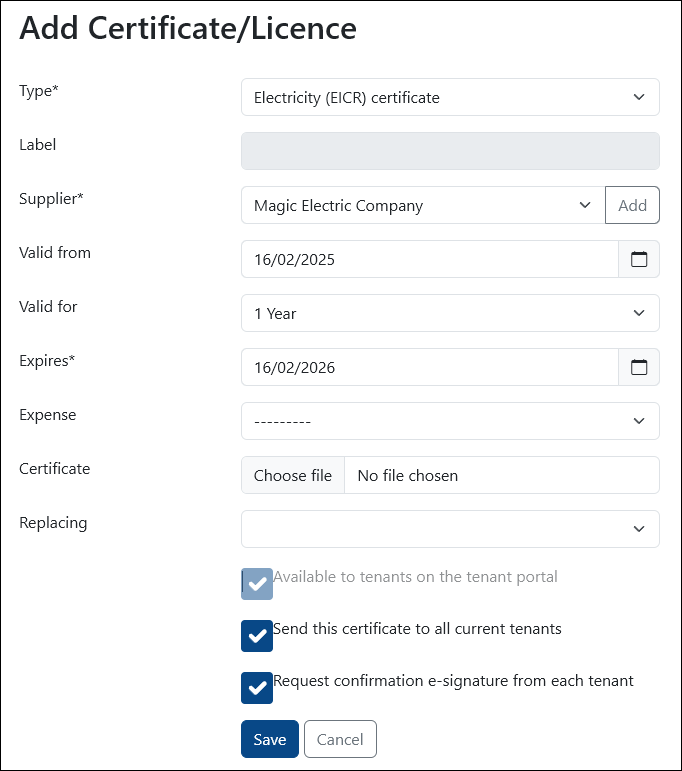This screenshot has width=682, height=771.
Task: Open the Expense dropdown
Action: pos(450,421)
